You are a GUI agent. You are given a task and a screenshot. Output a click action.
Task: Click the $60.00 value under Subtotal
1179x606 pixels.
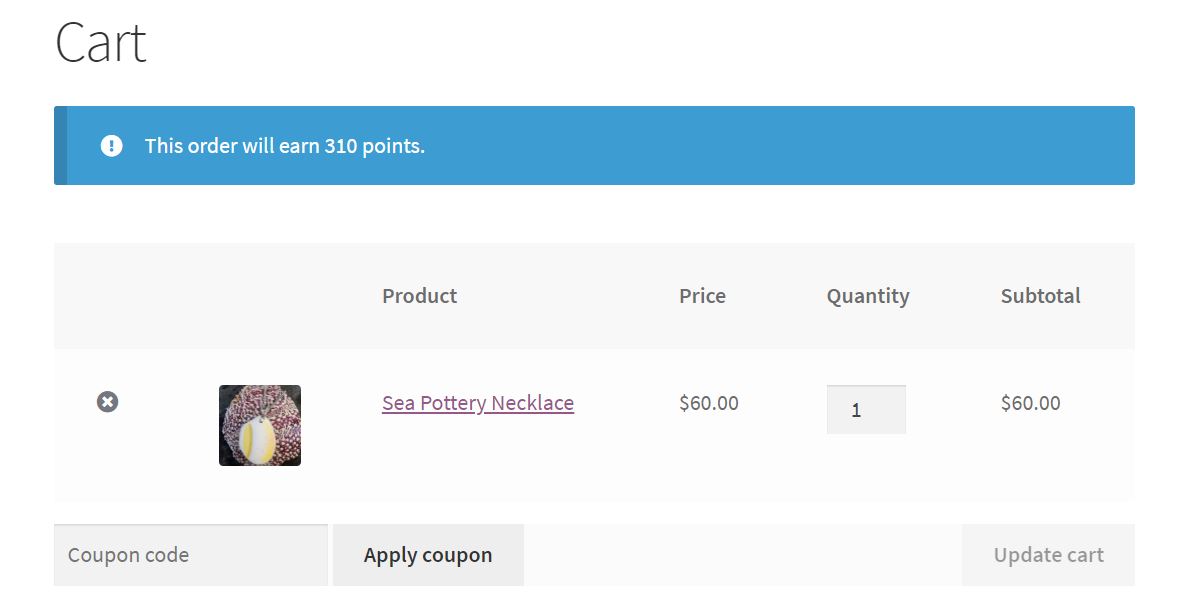point(1030,403)
